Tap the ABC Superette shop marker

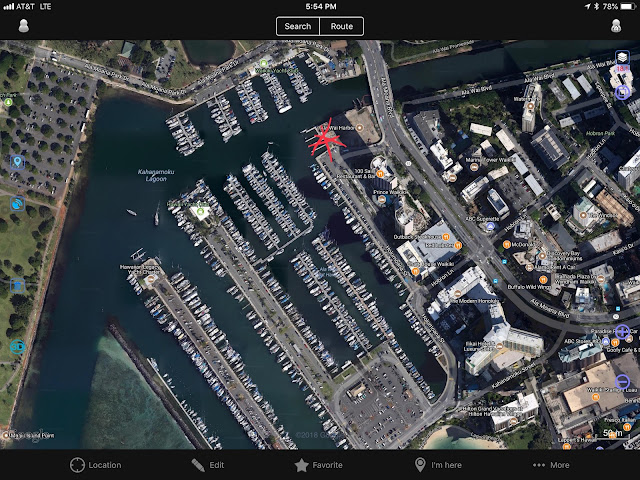point(491,226)
